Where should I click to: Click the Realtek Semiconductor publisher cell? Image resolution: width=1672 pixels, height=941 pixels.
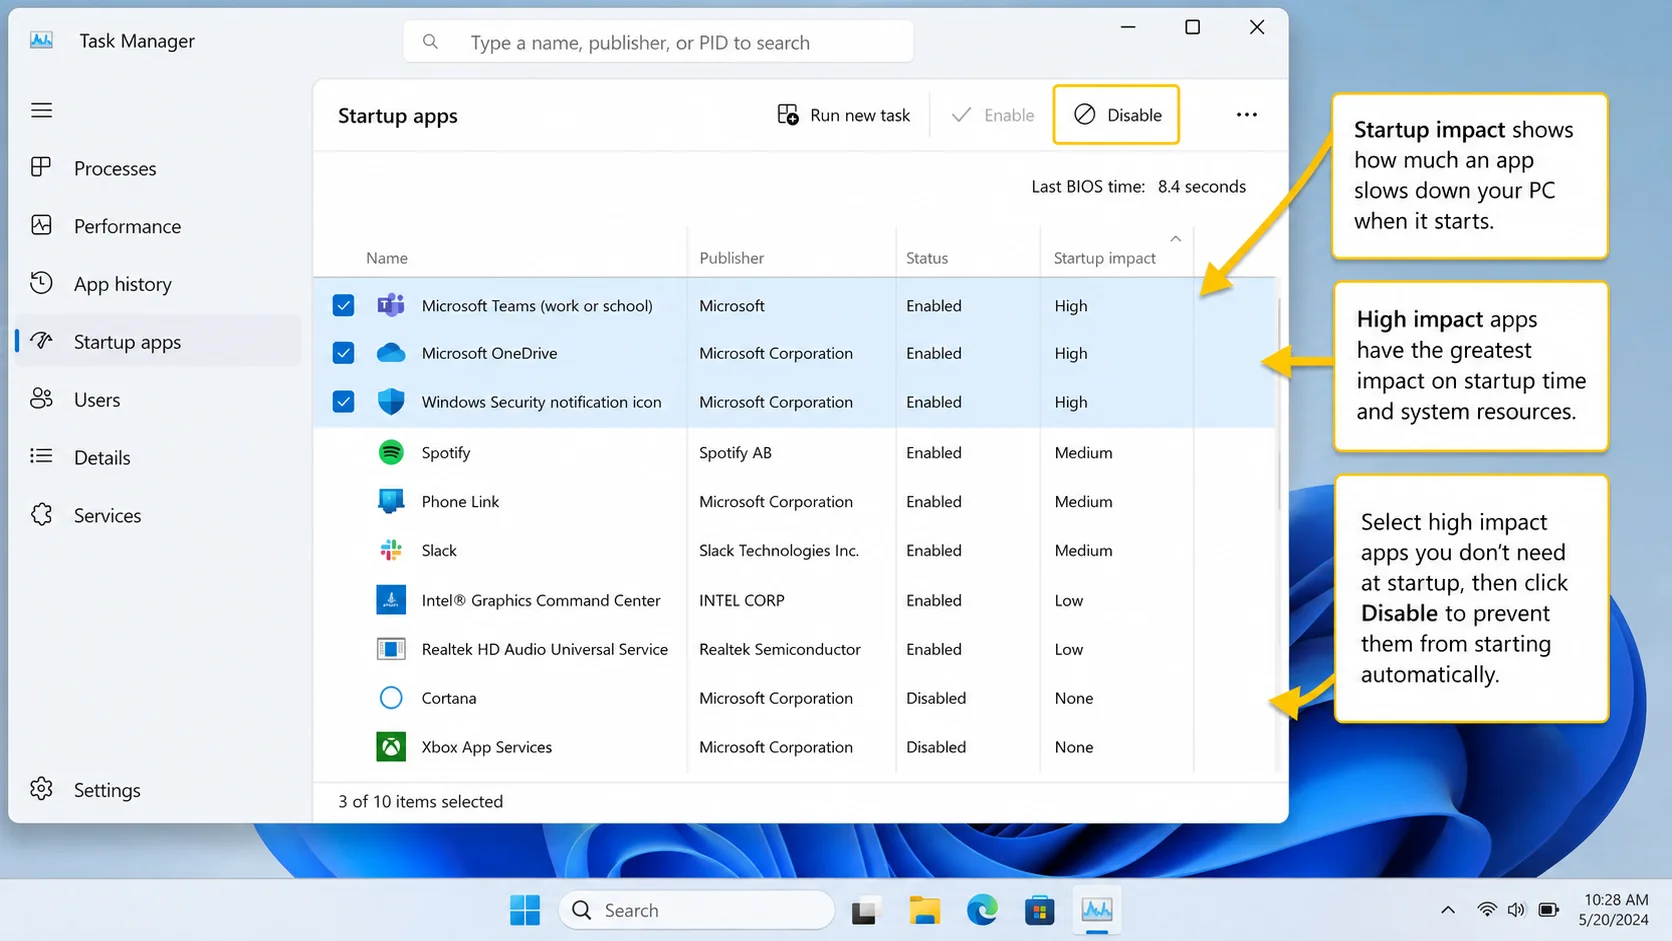pyautogui.click(x=780, y=649)
